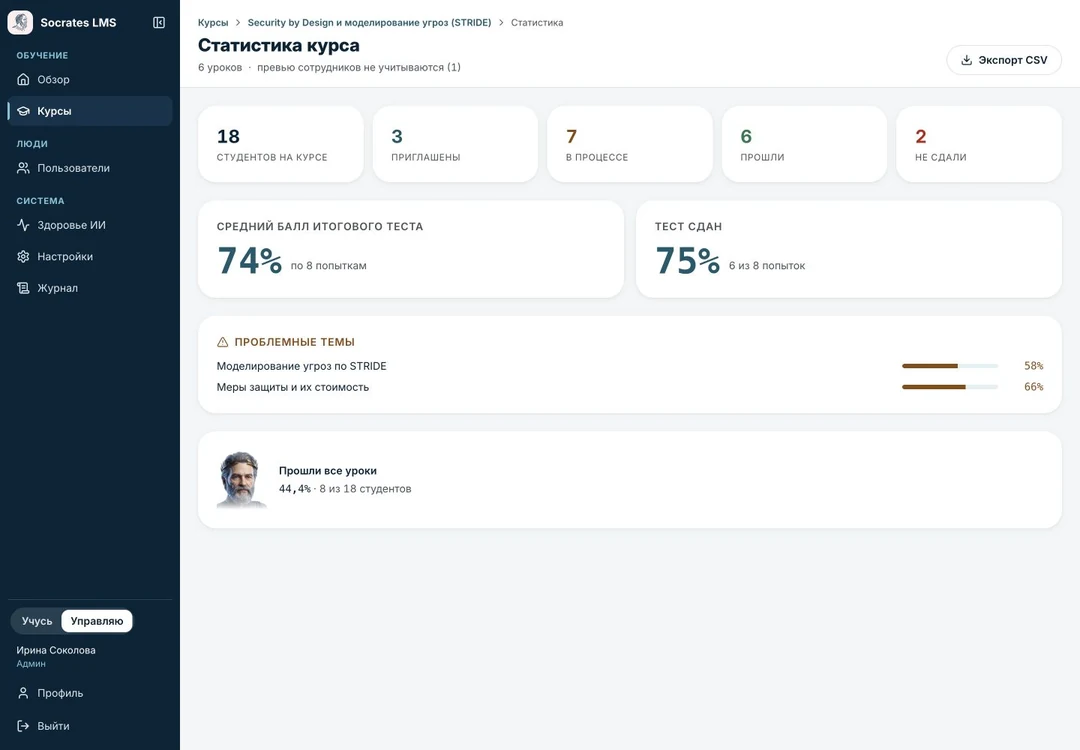This screenshot has height=750, width=1080.
Task: Log out using Выйти
Action: [x=90, y=726]
